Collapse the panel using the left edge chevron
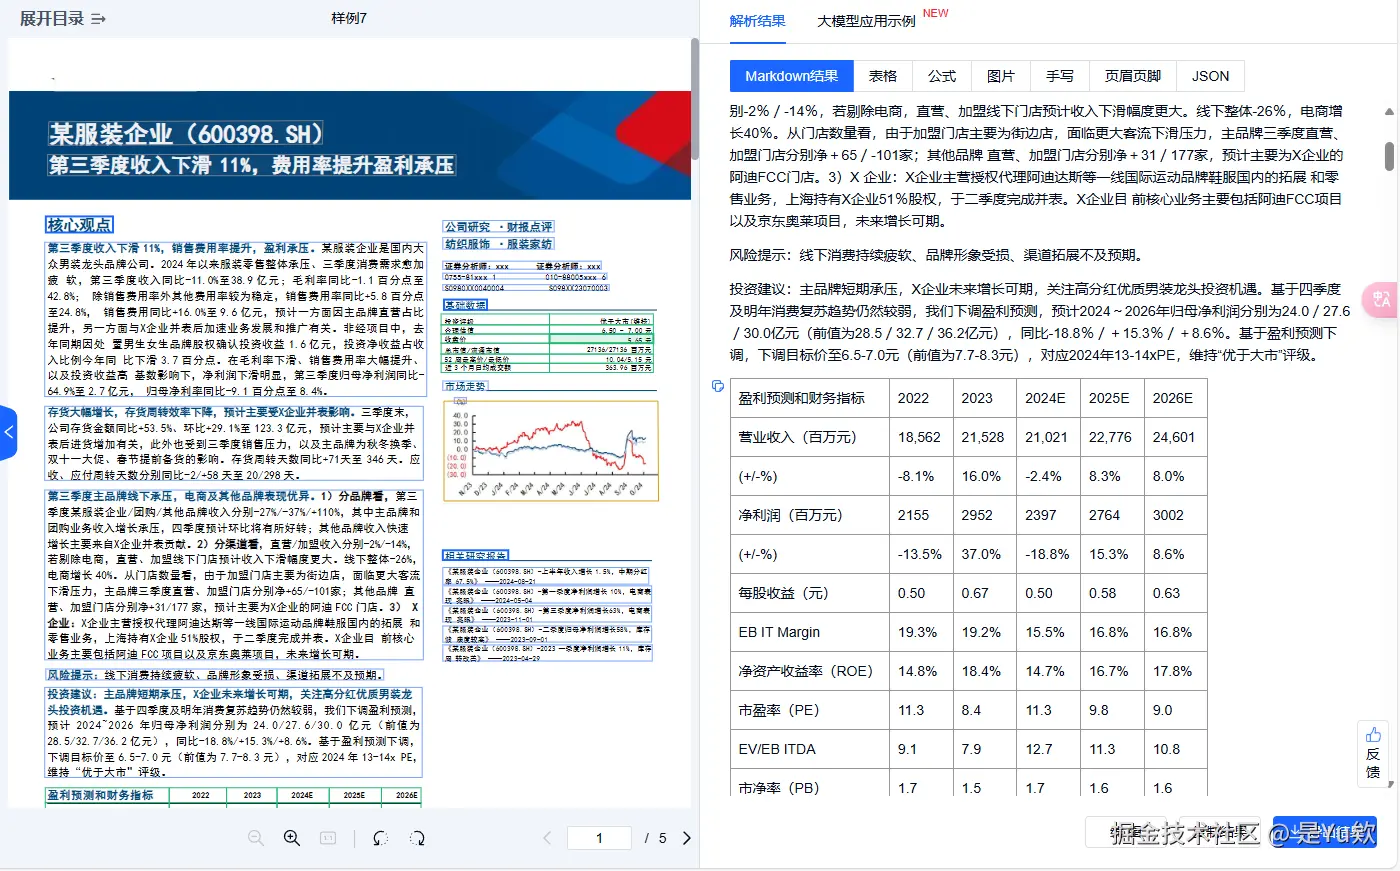The image size is (1400, 871). 7,430
